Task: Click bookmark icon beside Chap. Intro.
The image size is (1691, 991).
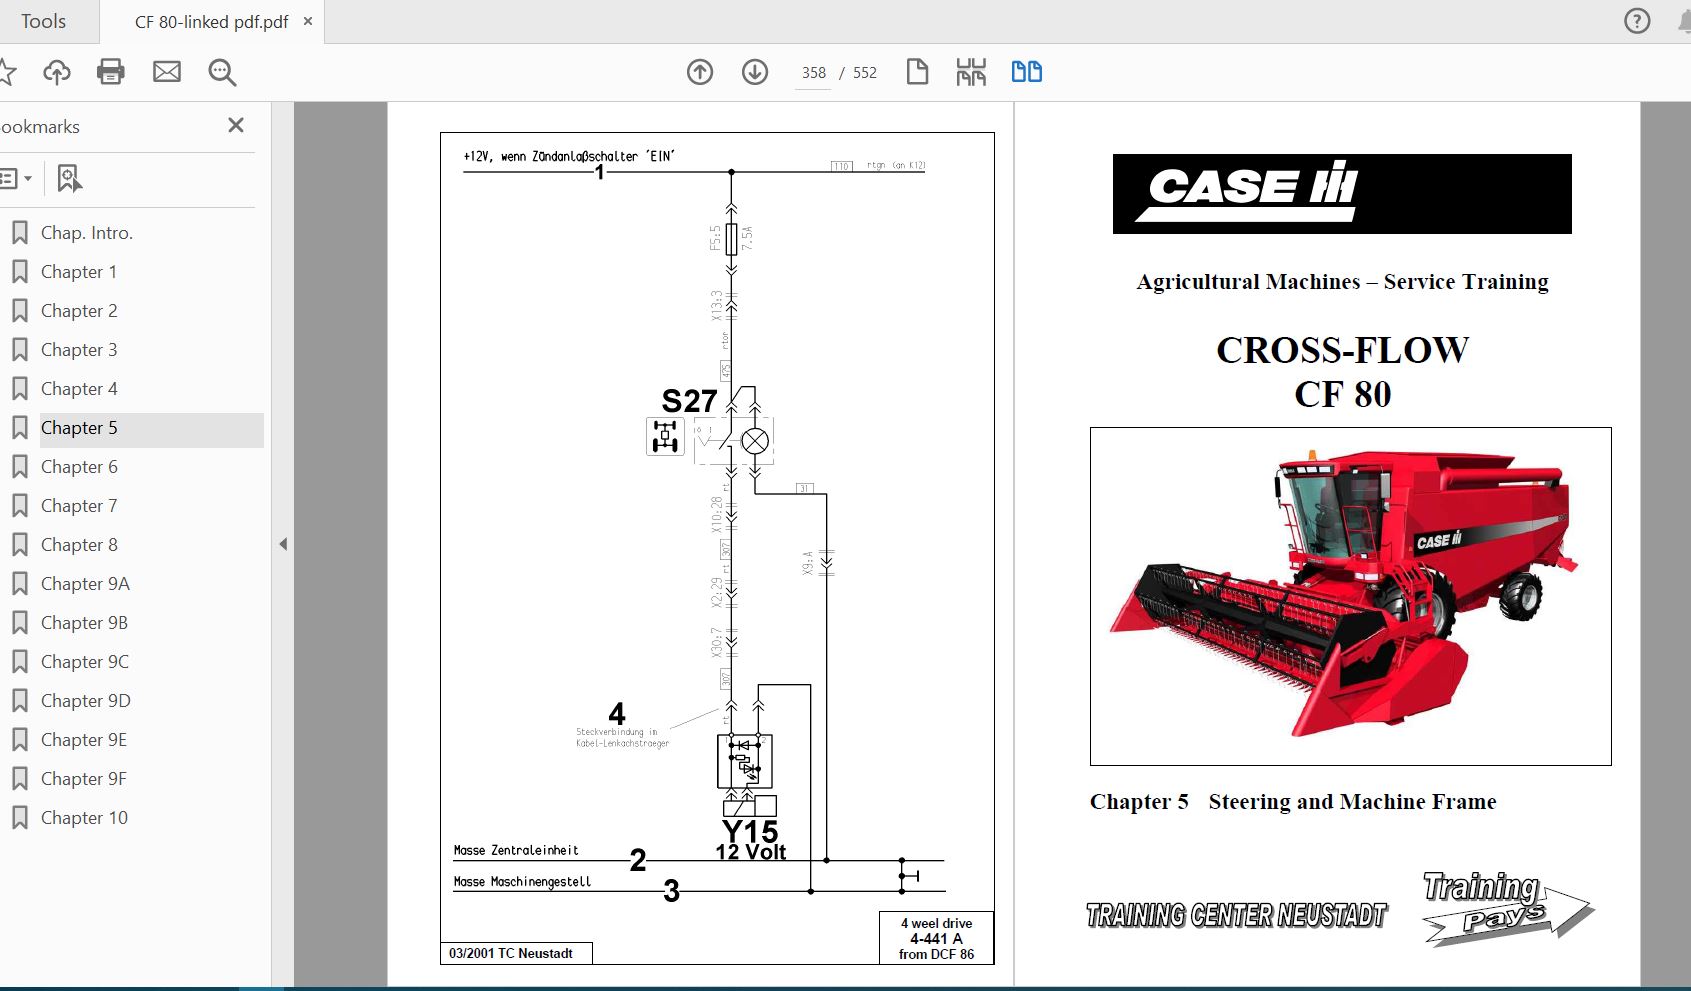Action: coord(19,233)
